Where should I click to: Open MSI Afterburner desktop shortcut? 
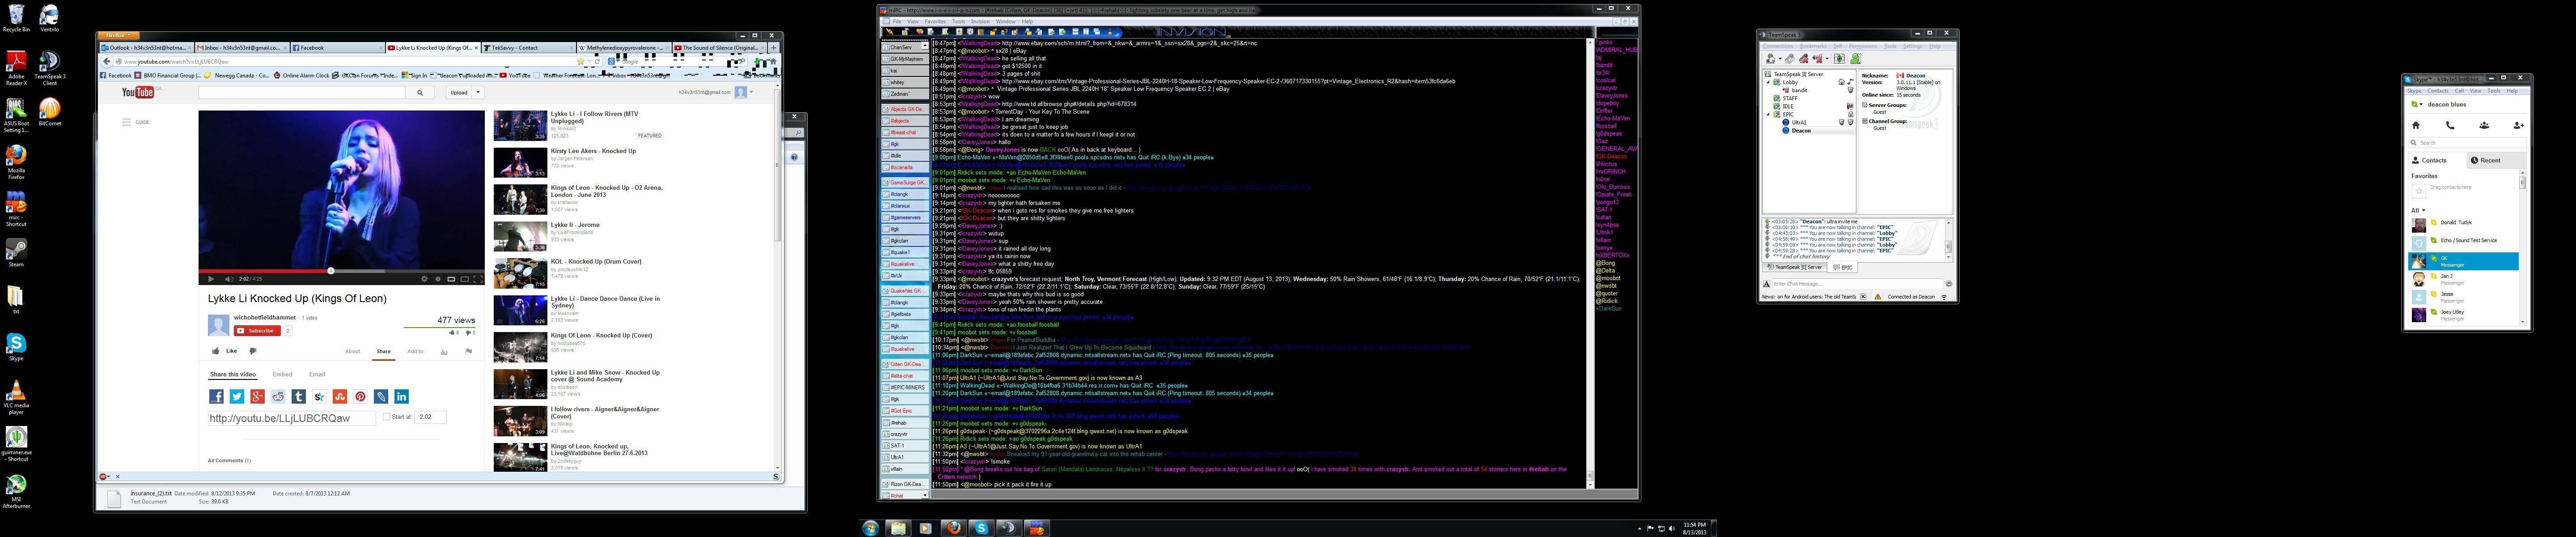[x=16, y=492]
